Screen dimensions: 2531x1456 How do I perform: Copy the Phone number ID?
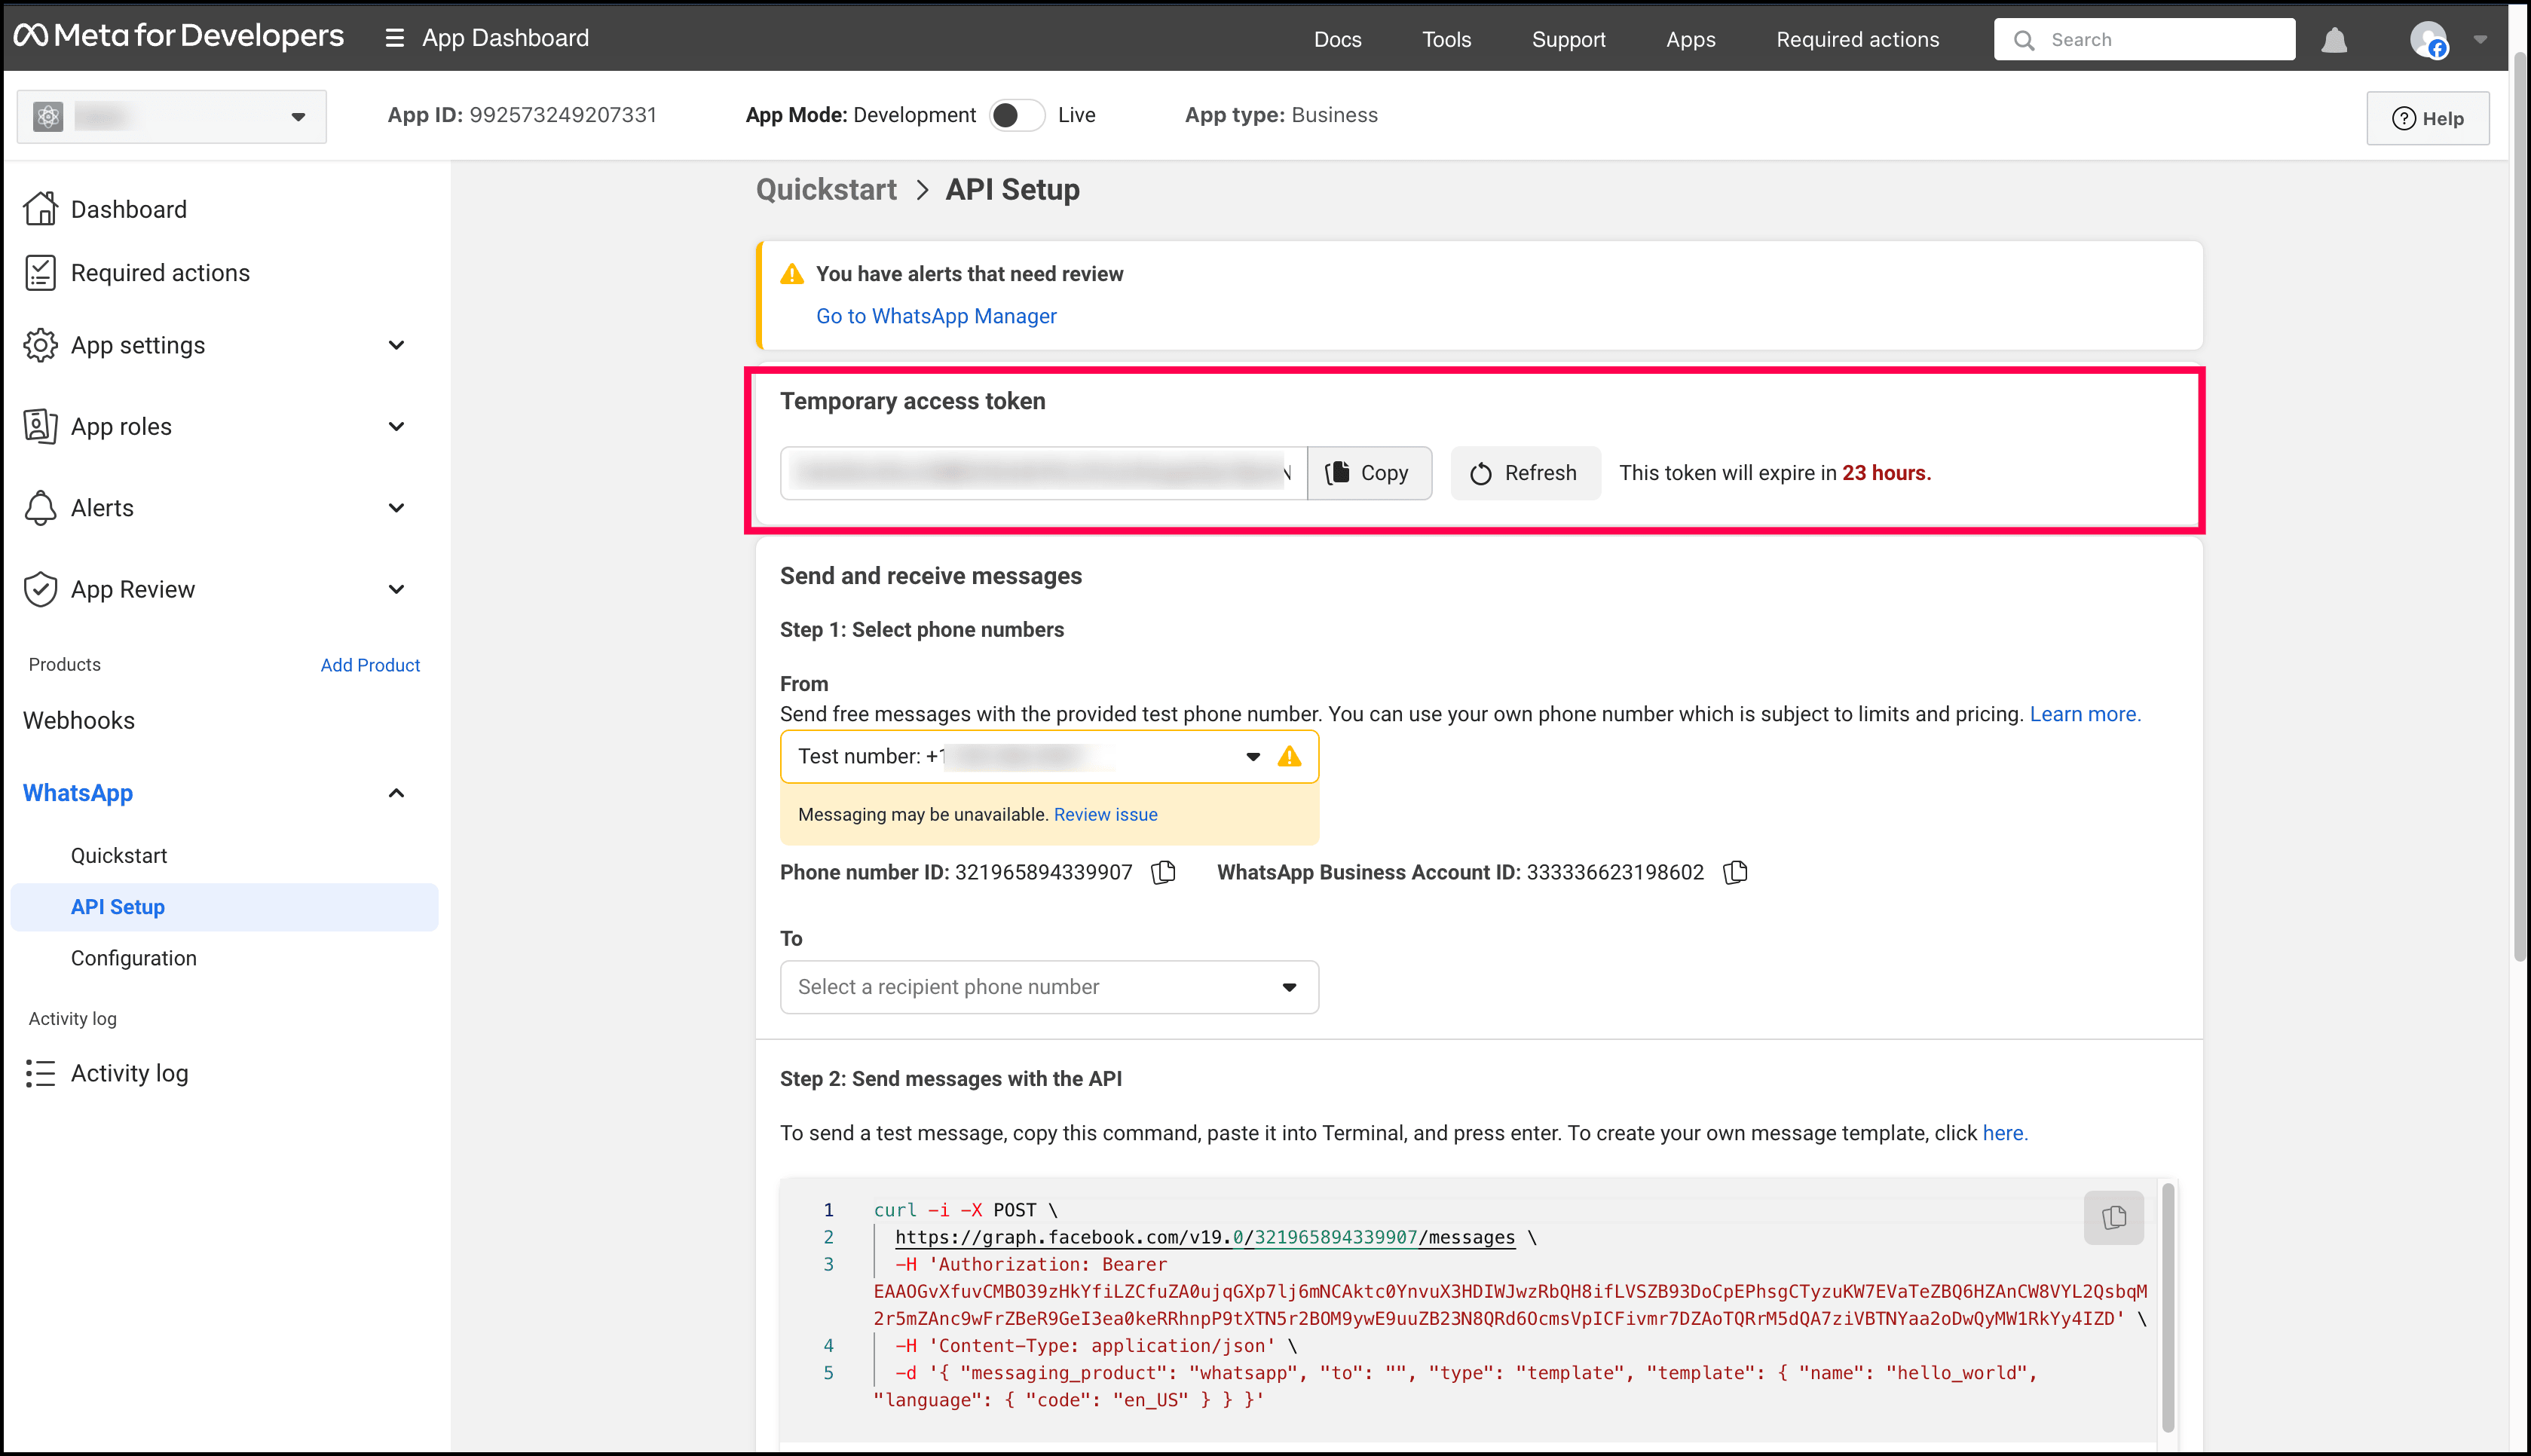coord(1163,872)
